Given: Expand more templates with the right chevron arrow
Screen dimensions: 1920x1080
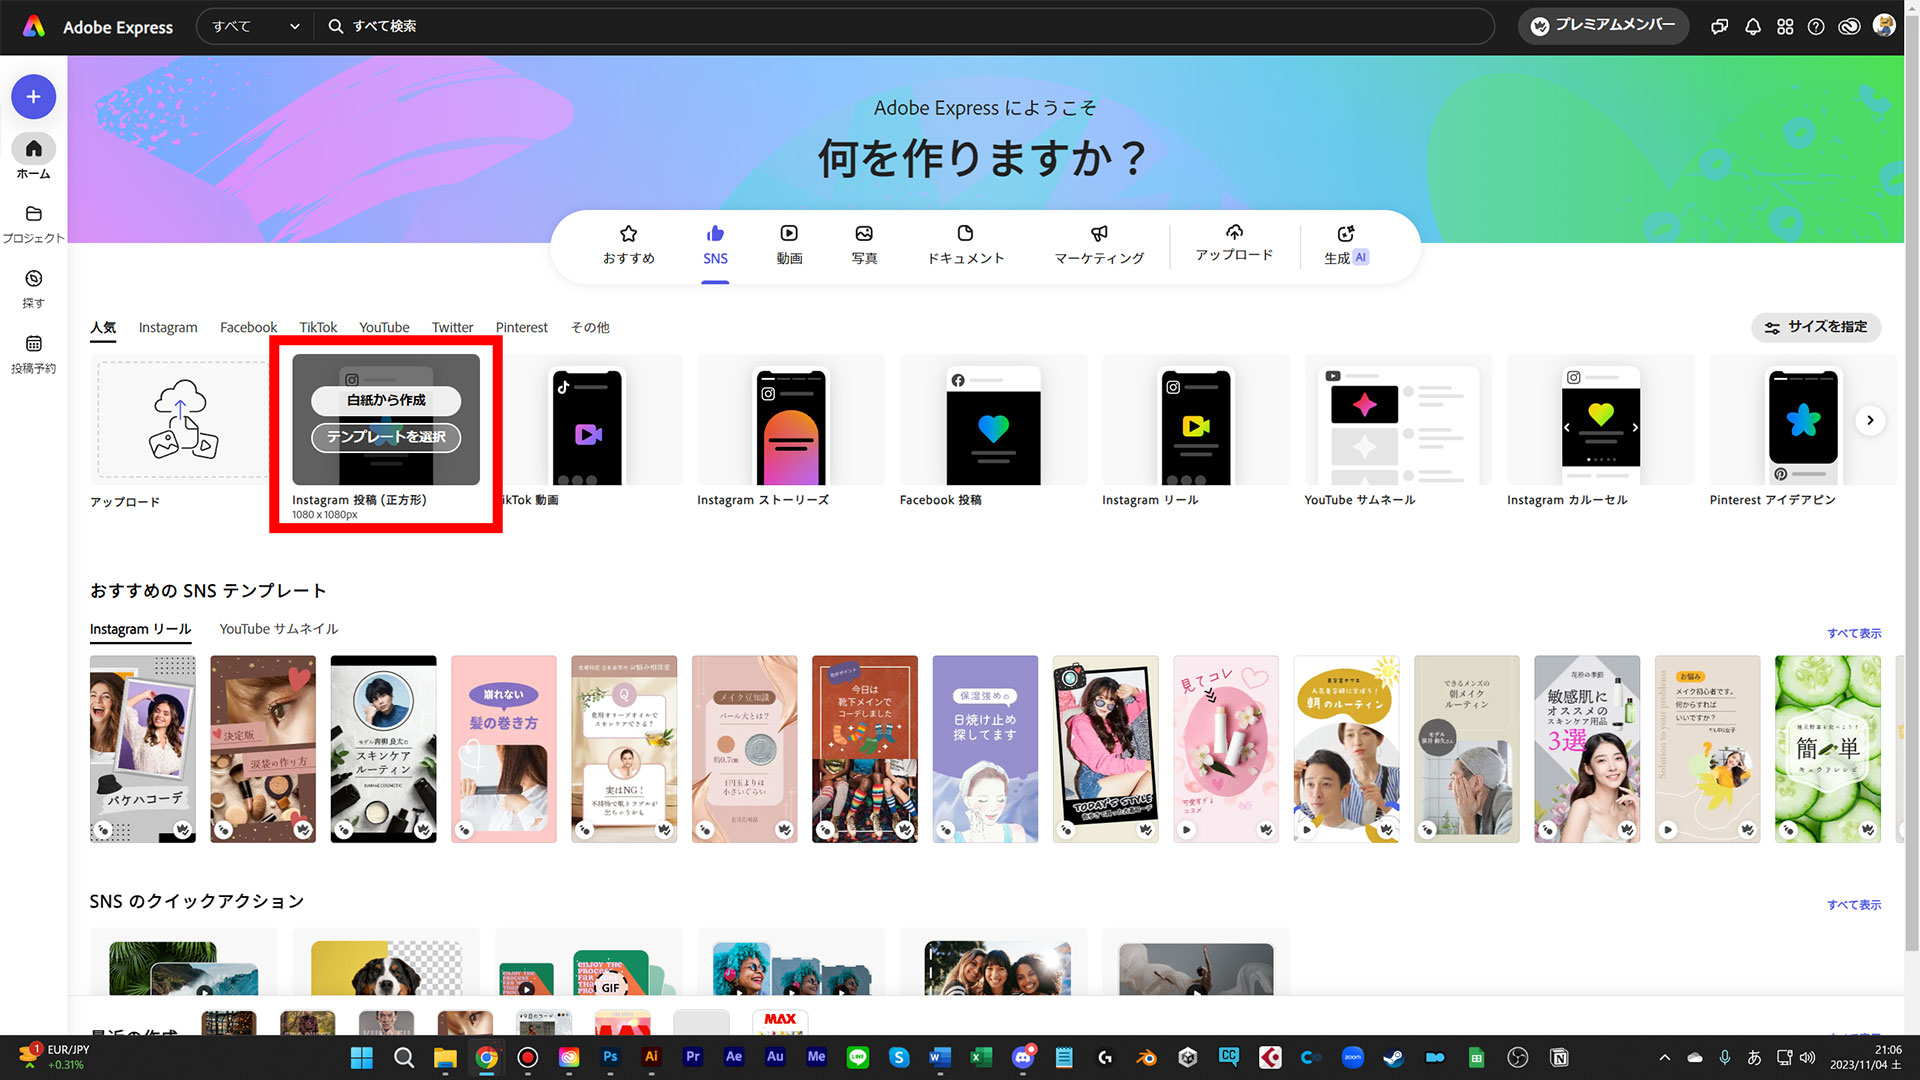Looking at the screenshot, I should (x=1870, y=420).
